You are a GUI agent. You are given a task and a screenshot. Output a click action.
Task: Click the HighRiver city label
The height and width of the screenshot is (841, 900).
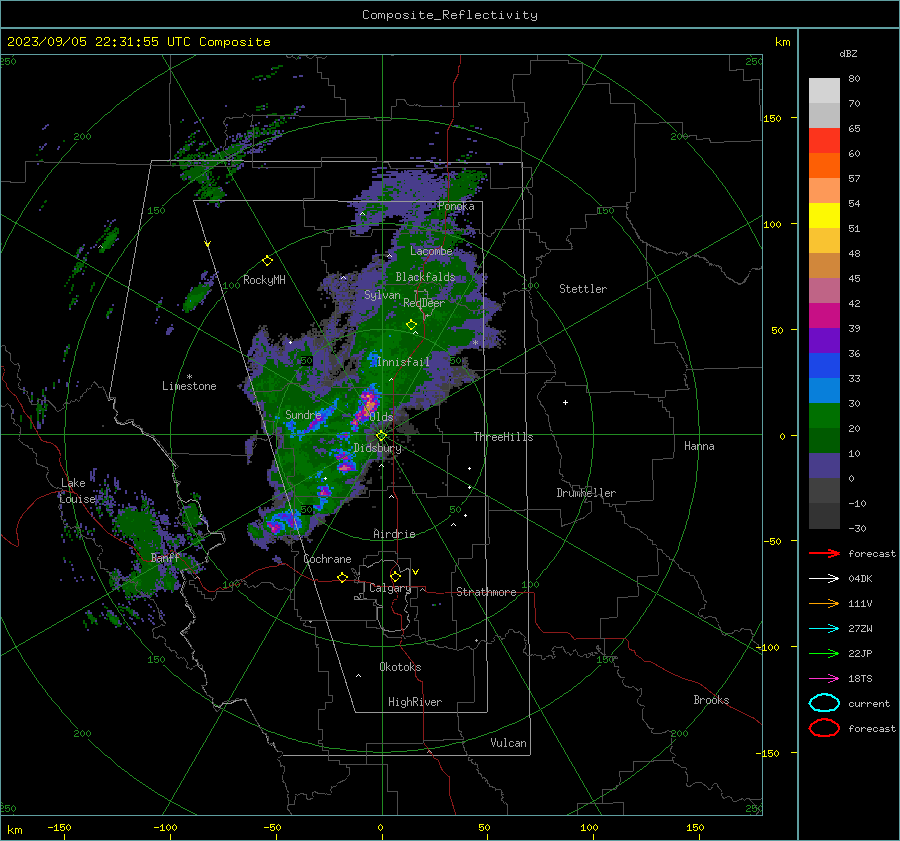coord(415,702)
